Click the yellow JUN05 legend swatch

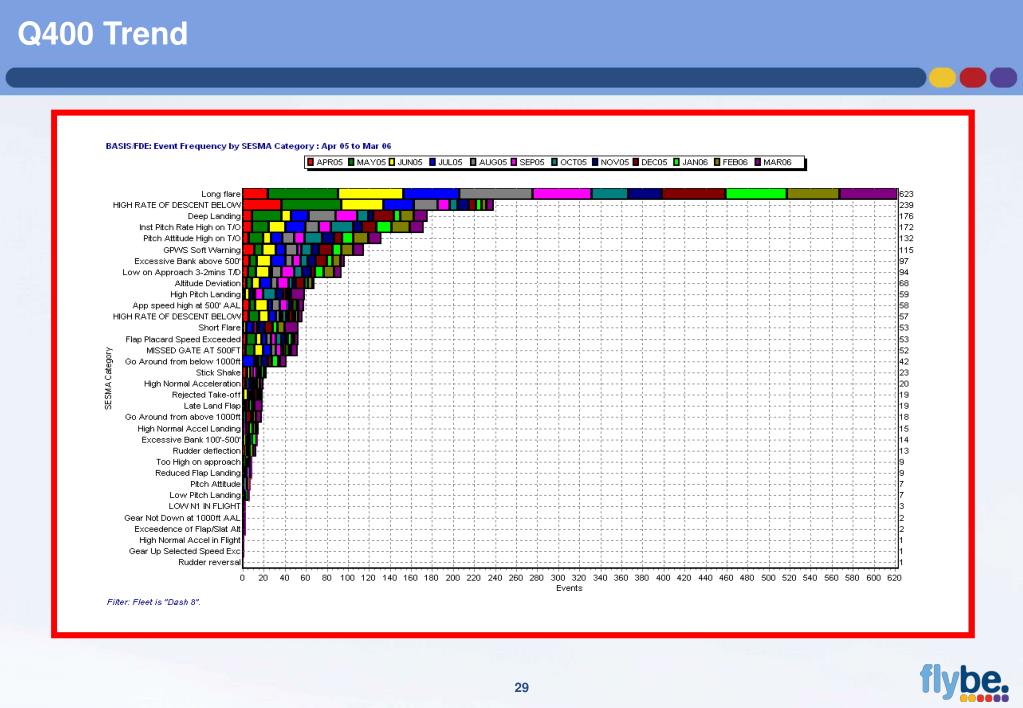click(x=392, y=162)
